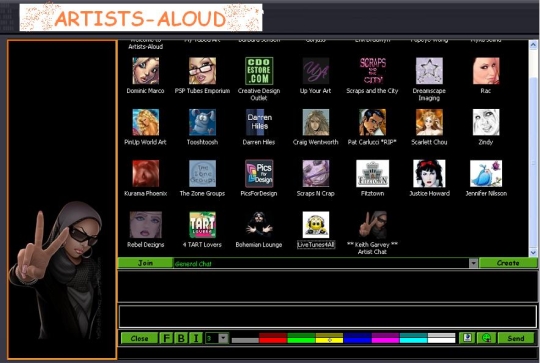Open the Kurama Phoenix room icon

click(x=146, y=174)
